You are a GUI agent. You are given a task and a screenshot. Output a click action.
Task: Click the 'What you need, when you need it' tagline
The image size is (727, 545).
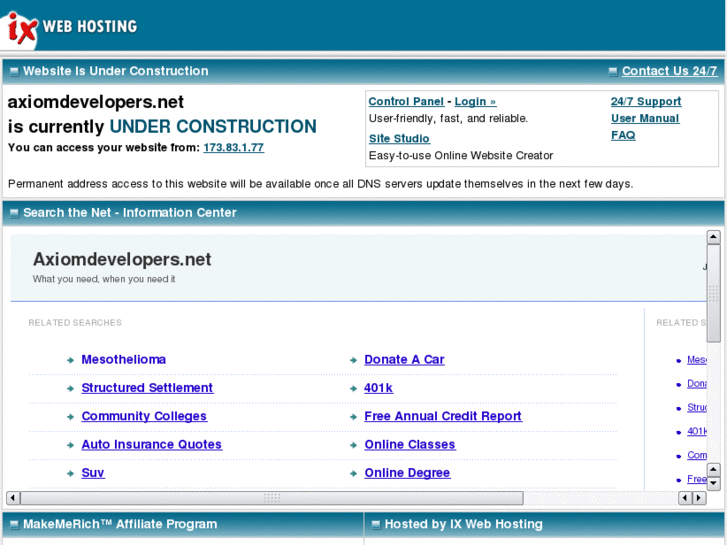(104, 279)
